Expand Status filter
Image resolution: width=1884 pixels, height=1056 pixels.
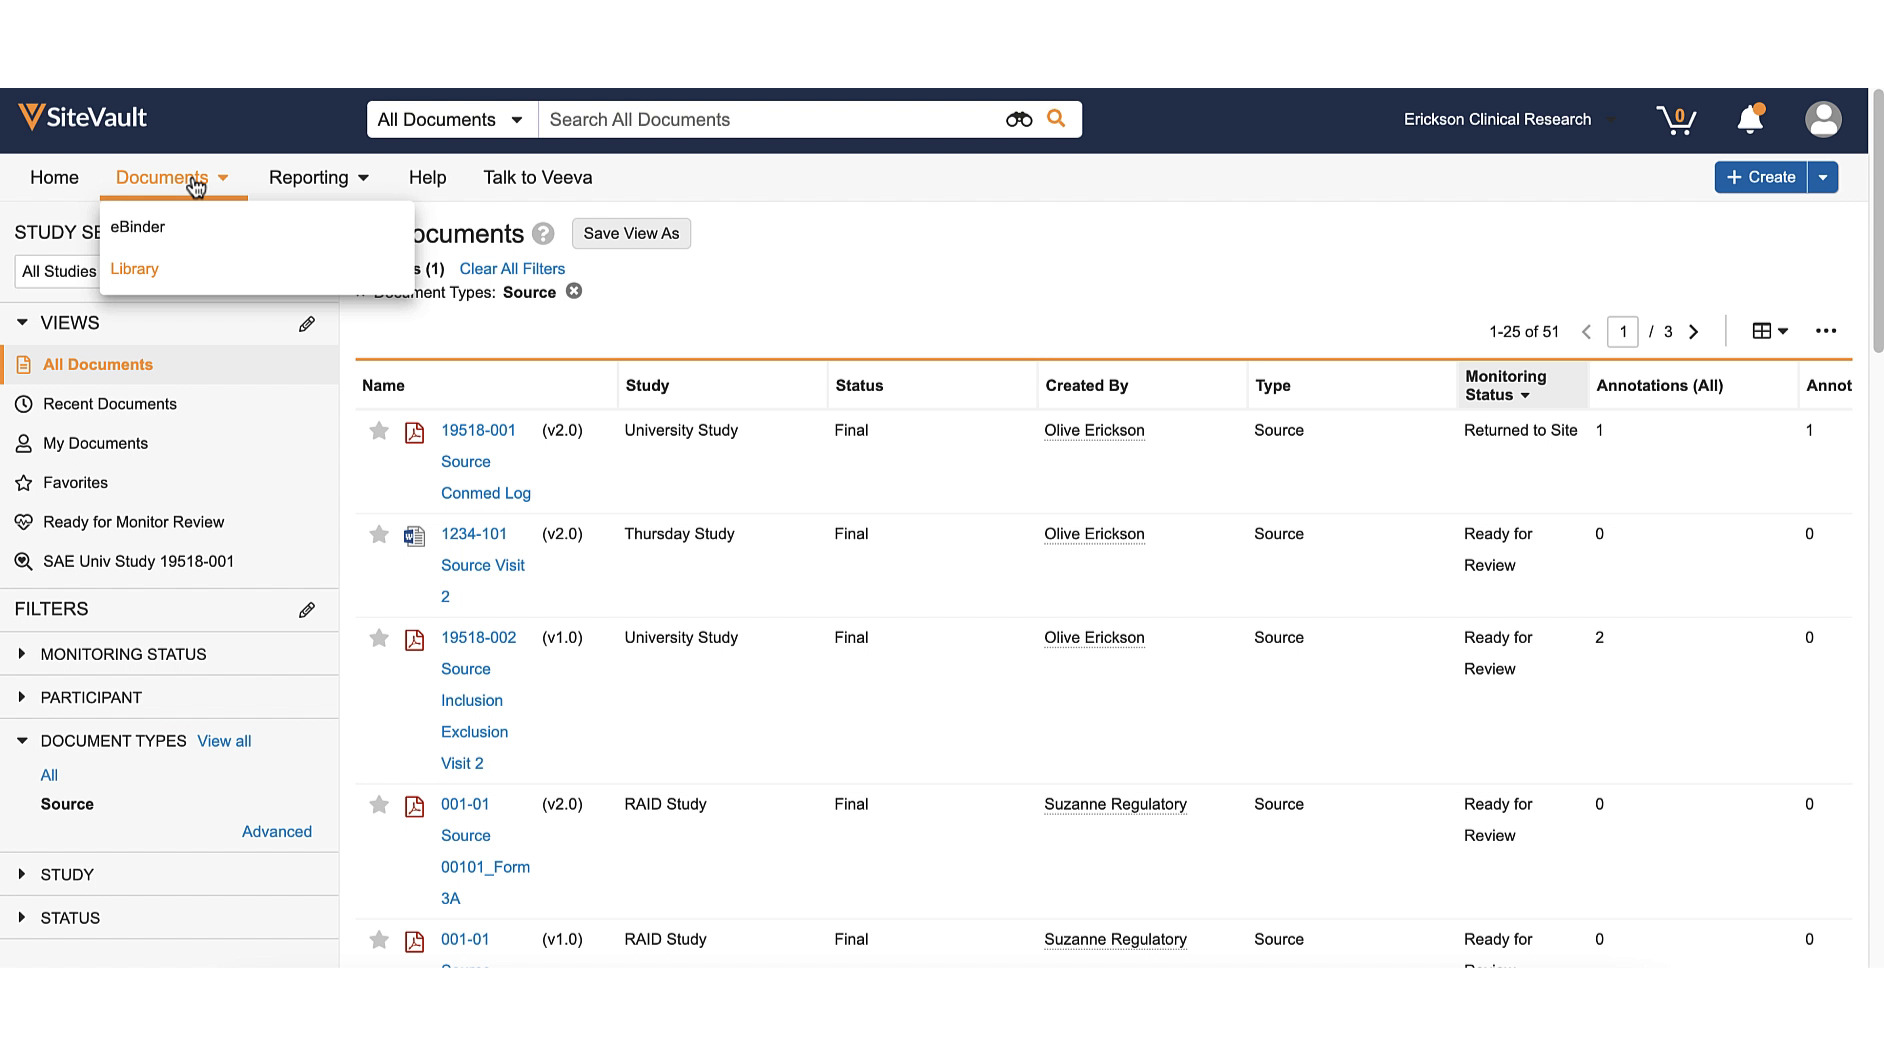[22, 917]
